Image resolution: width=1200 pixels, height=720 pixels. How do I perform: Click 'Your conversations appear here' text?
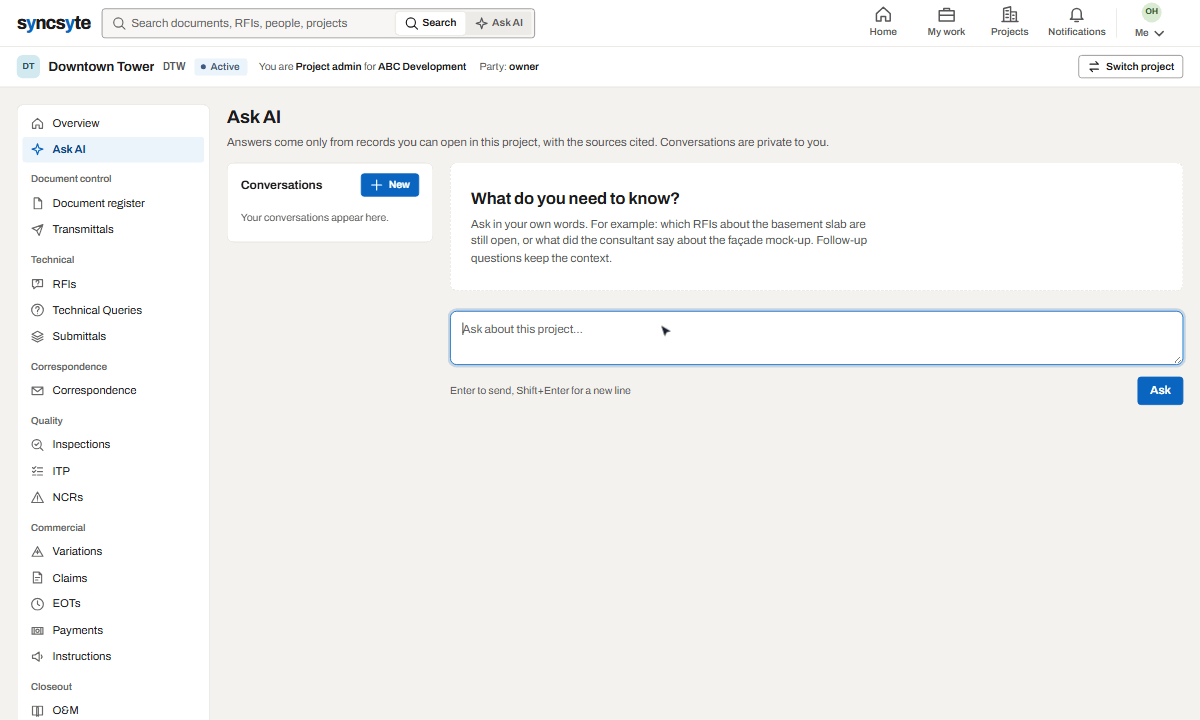click(315, 217)
